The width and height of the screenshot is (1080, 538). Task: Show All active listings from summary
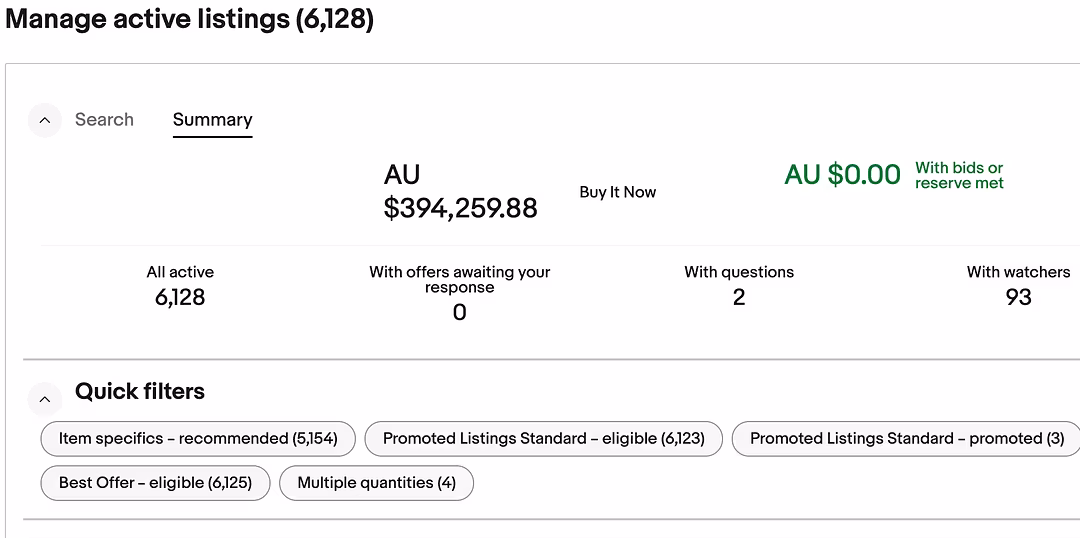[180, 285]
